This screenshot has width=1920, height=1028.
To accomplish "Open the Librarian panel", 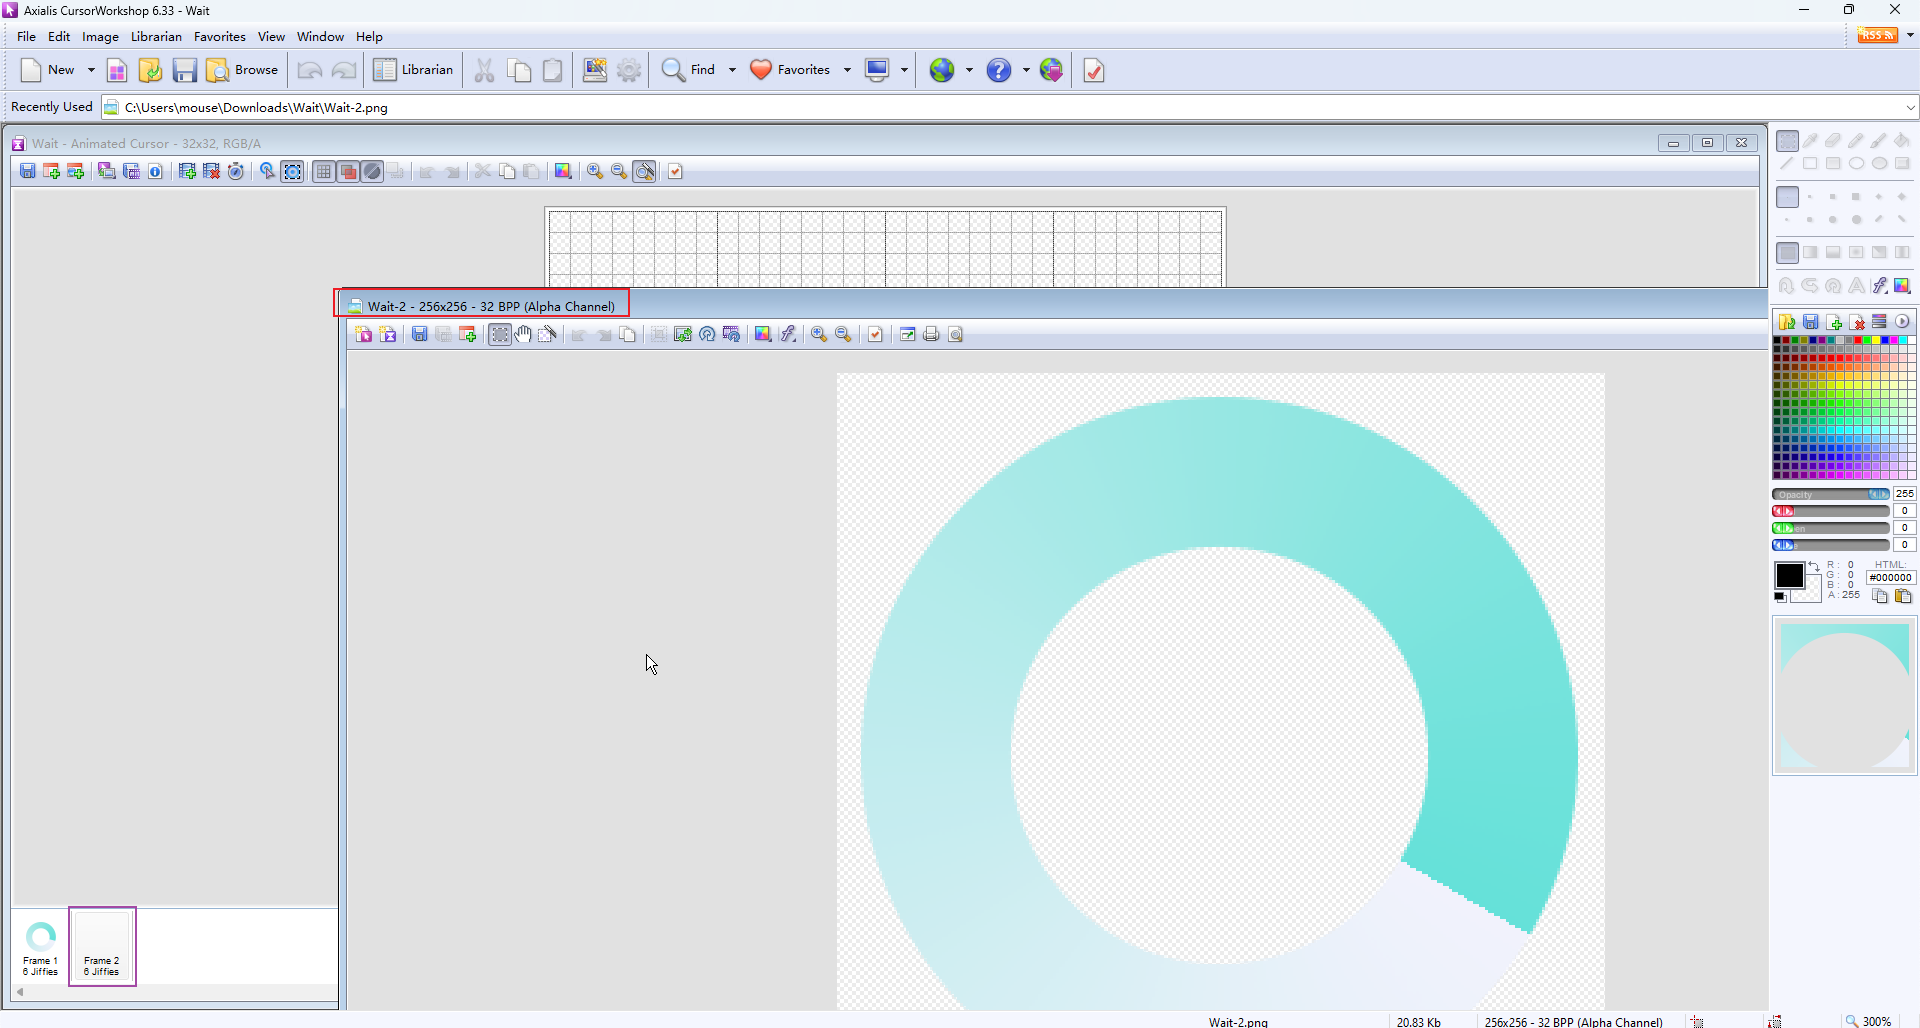I will coord(414,70).
